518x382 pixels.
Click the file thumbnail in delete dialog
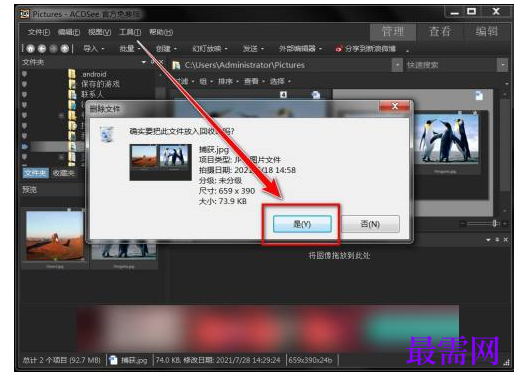pos(160,162)
